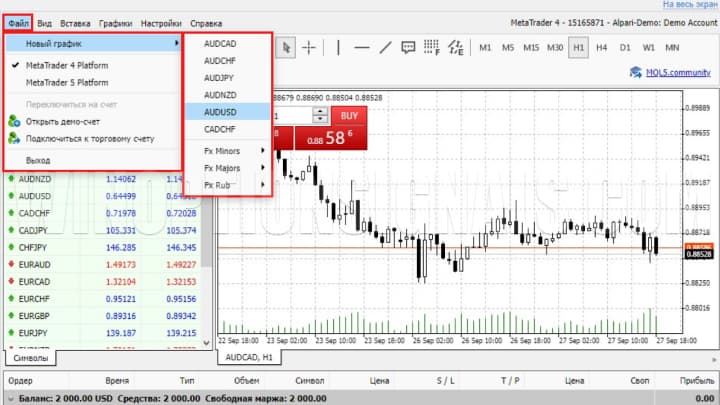
Task: Toggle the H1 timeframe button
Action: 578,47
